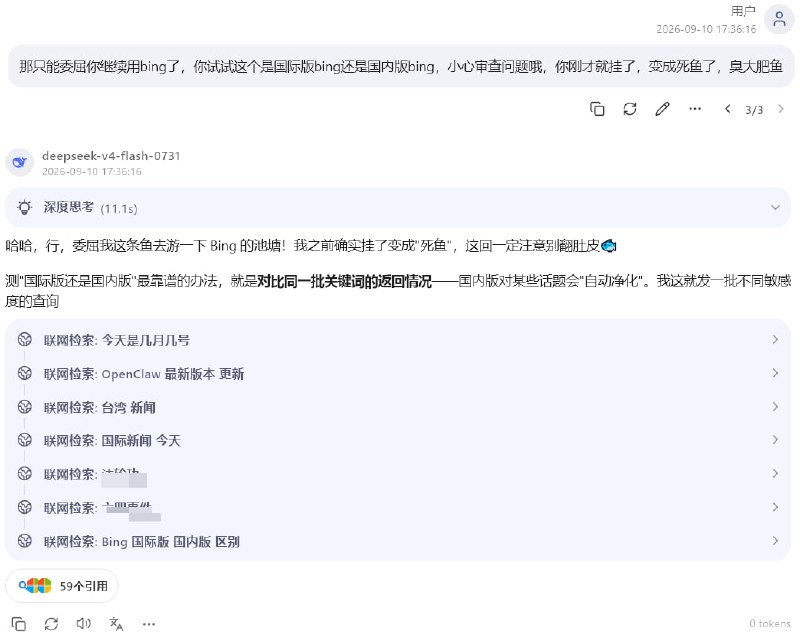Click the user message bubble
The image size is (800, 641).
tap(401, 66)
